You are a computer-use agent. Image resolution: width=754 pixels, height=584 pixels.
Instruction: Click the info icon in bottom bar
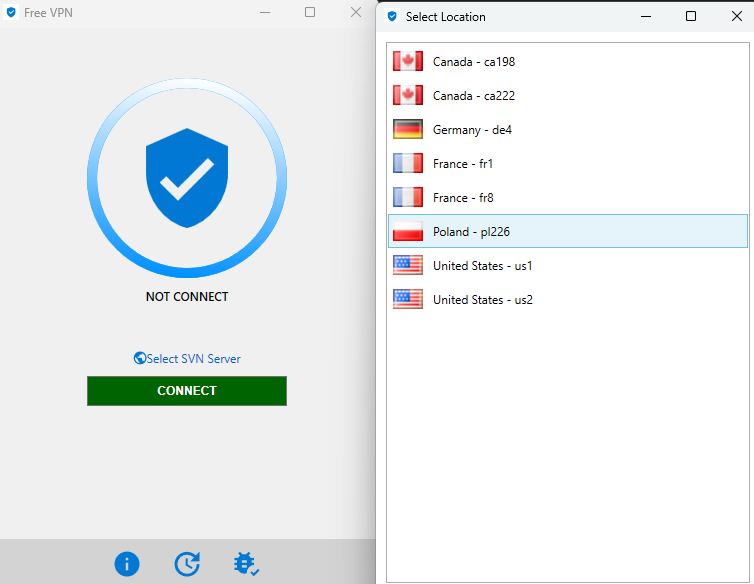127,564
